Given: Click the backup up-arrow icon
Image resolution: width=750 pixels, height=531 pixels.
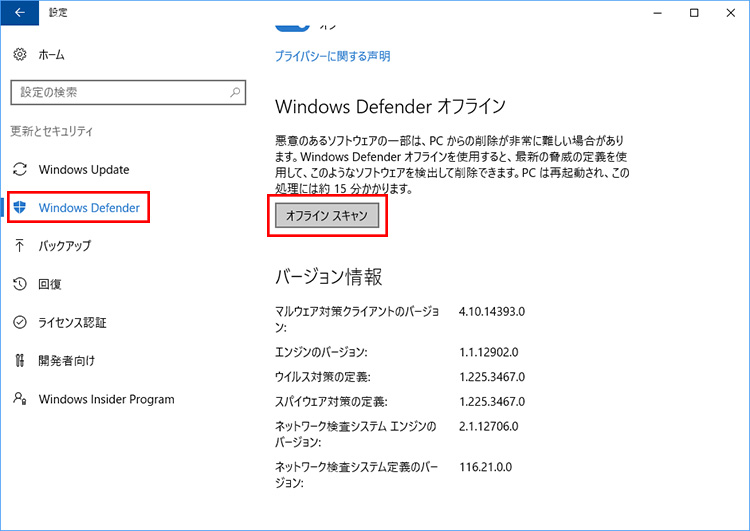Looking at the screenshot, I should click(x=19, y=246).
